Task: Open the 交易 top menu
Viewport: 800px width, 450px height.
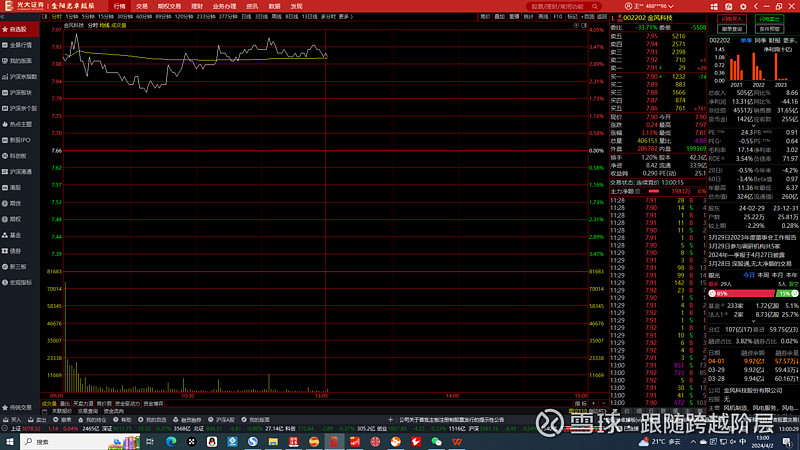Action: 142,7
